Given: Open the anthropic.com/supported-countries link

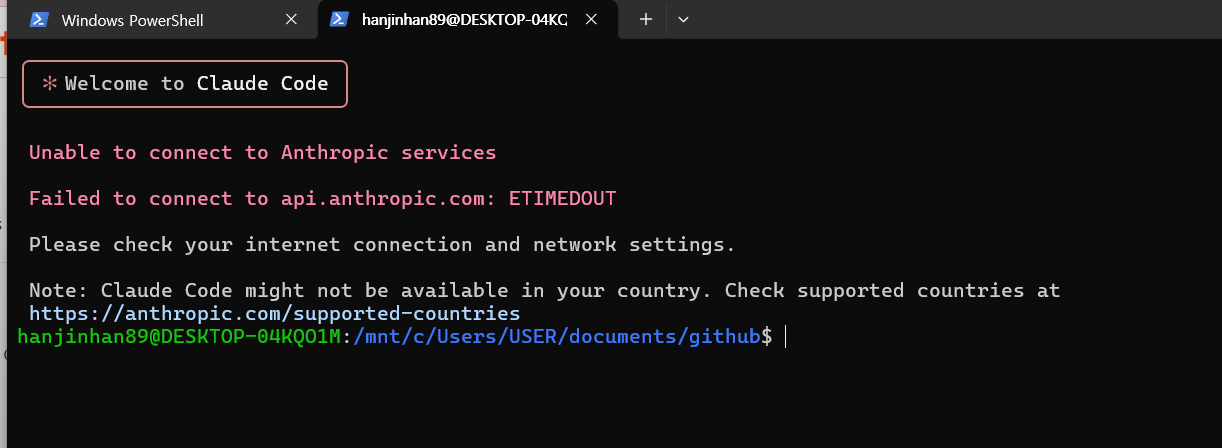Looking at the screenshot, I should point(275,314).
